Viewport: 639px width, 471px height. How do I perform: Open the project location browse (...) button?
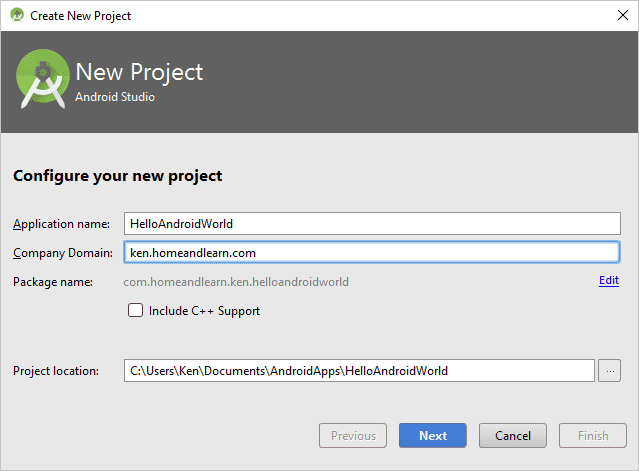coord(609,371)
